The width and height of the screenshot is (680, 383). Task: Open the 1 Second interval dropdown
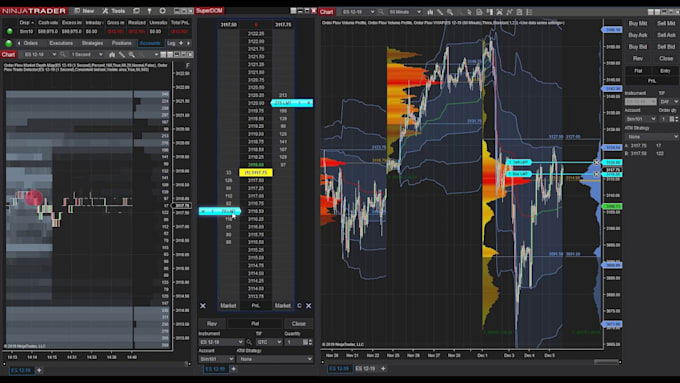[x=87, y=55]
